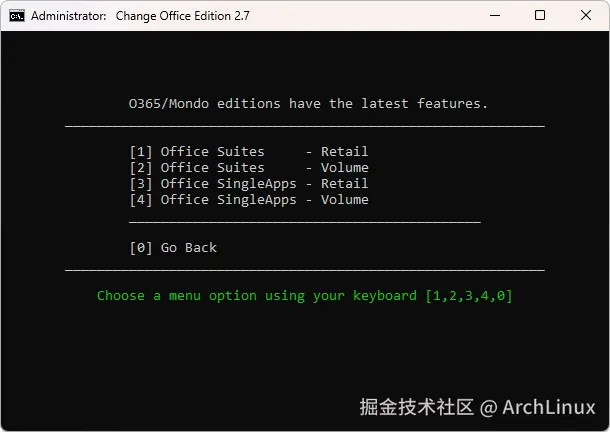Click the separator line above the green prompt
Viewport: 610px width, 432px height.
(x=304, y=270)
